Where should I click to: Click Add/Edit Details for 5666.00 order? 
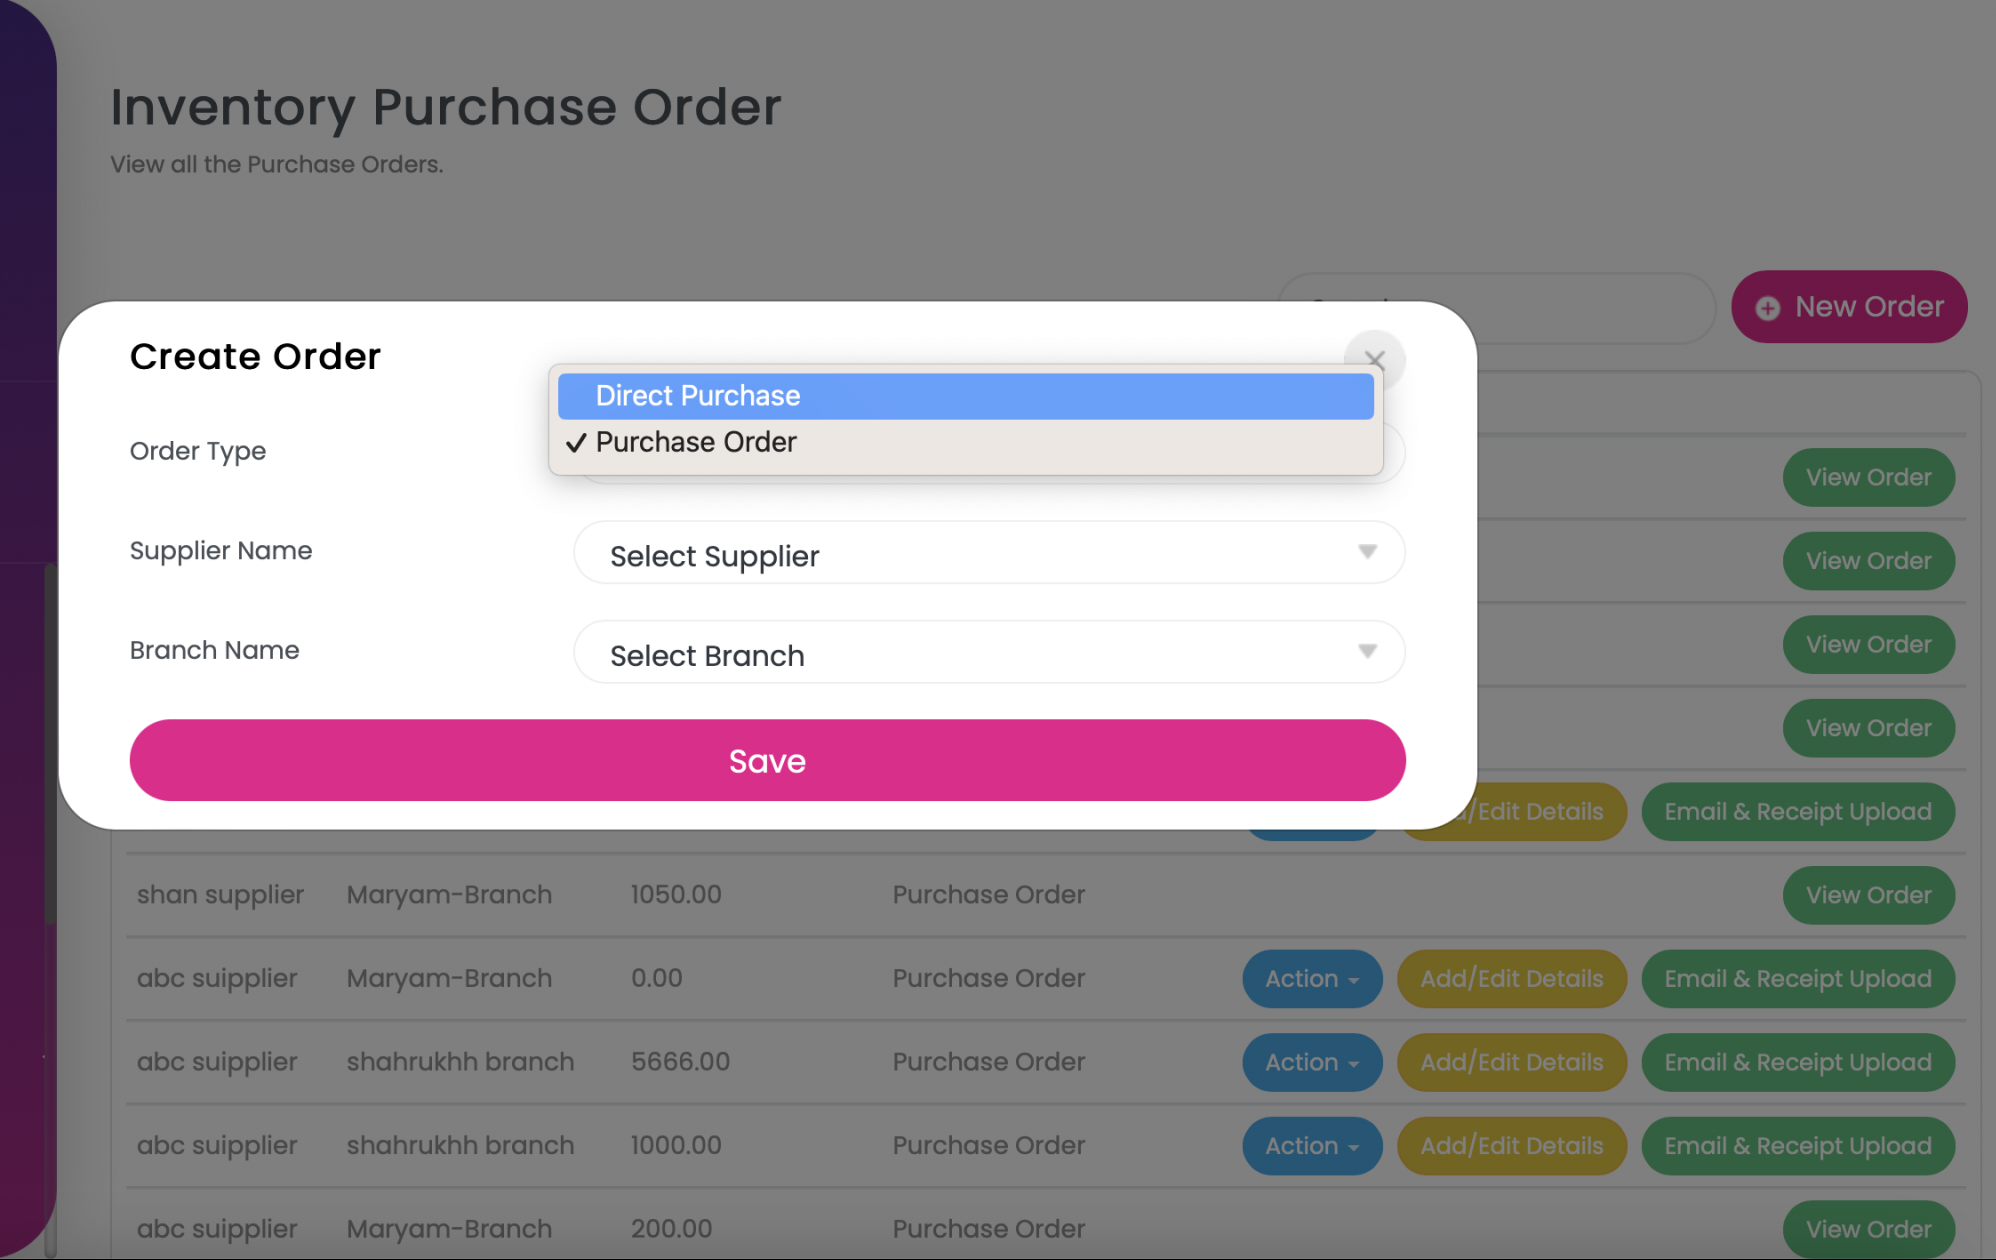click(1511, 1062)
